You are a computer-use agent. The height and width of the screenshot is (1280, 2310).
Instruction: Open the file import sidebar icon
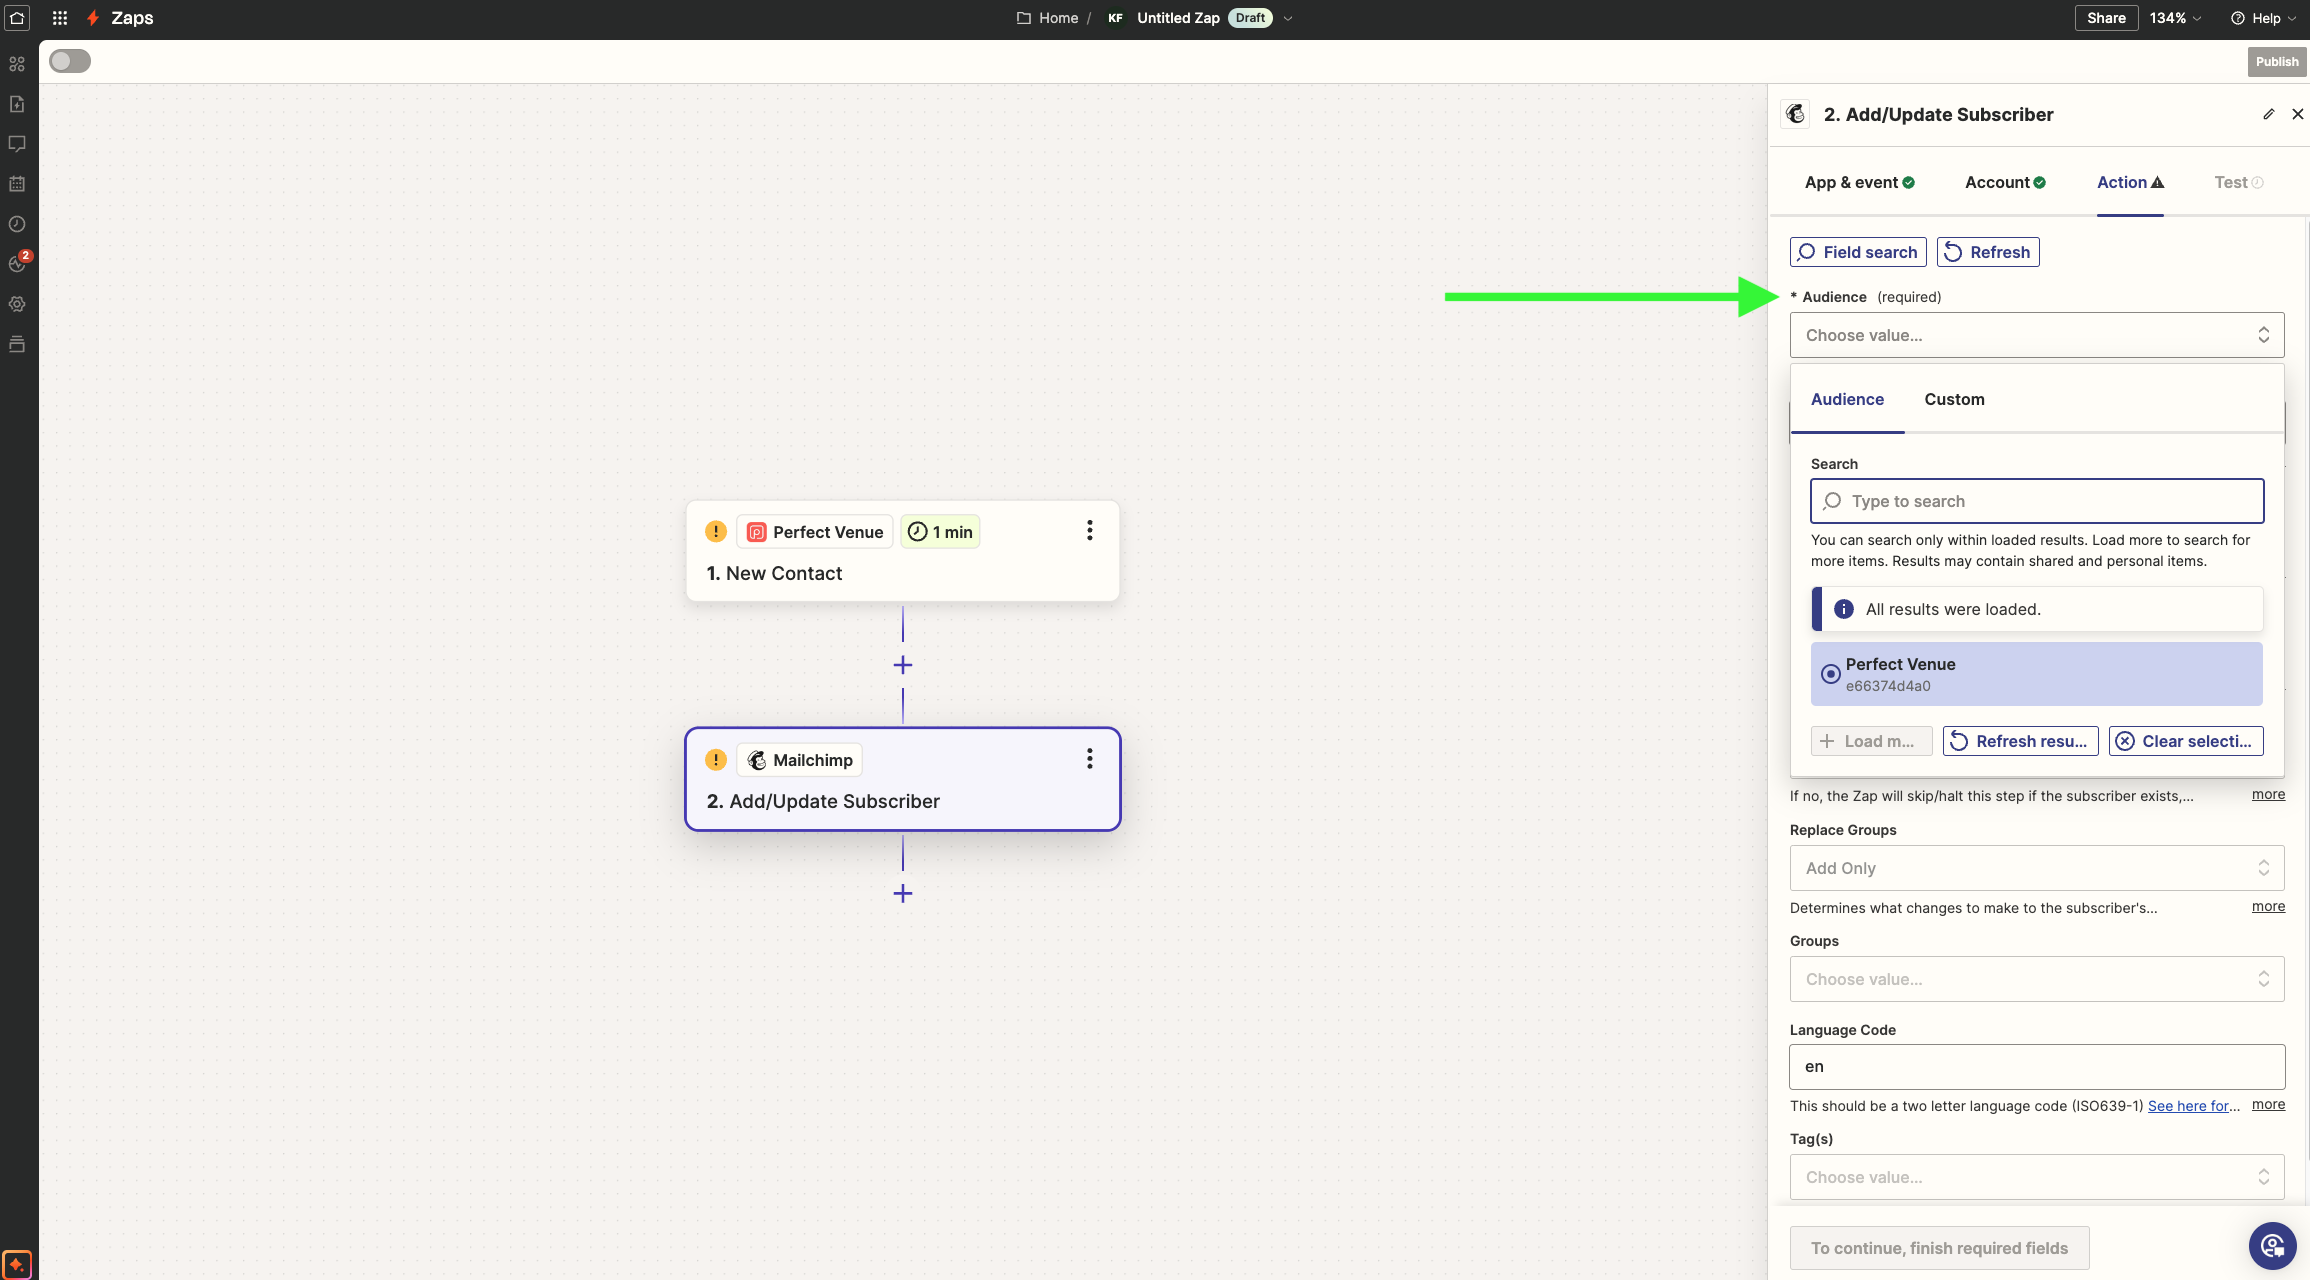coord(17,104)
